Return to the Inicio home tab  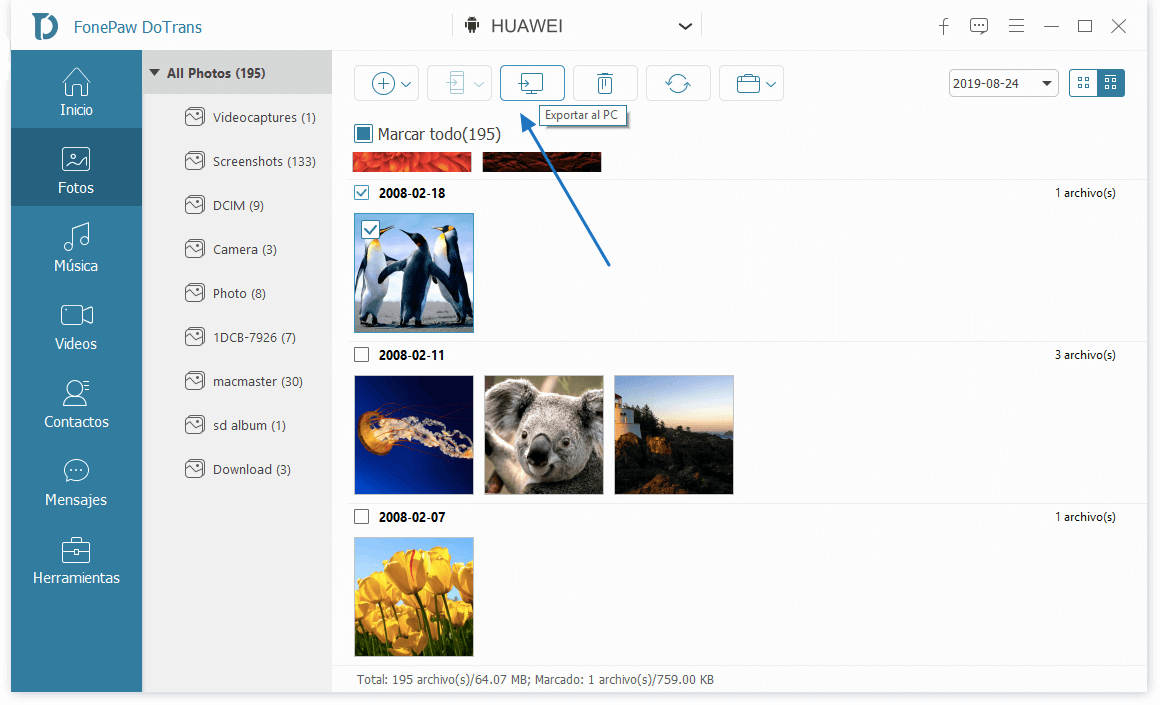pos(75,89)
